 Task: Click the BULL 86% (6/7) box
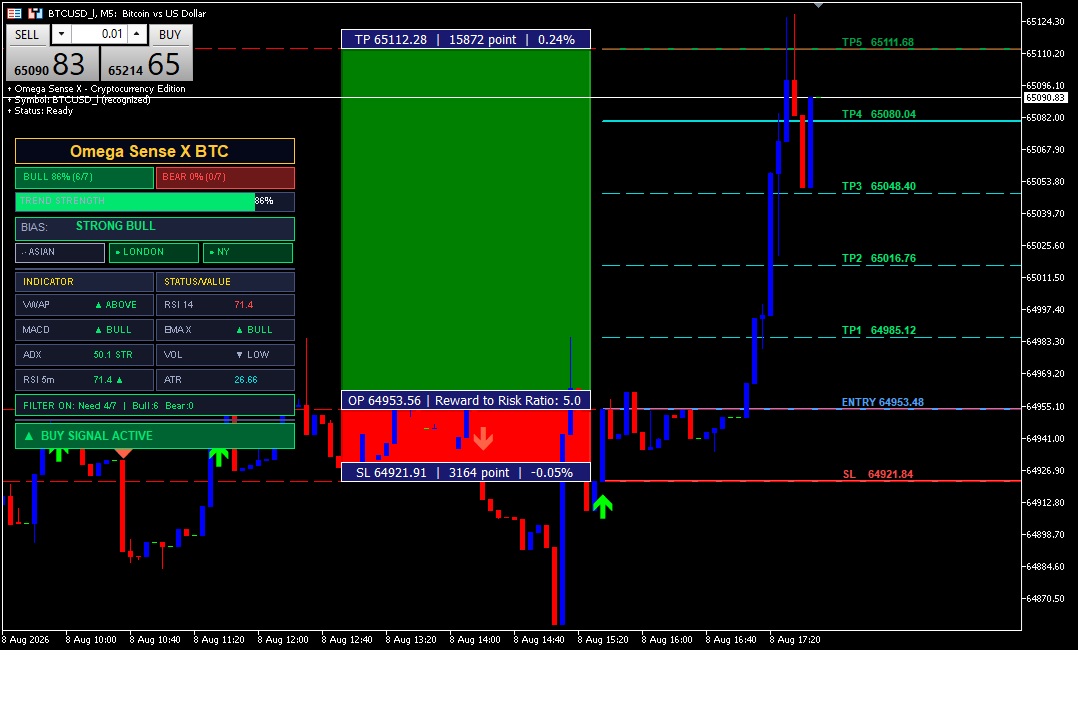84,177
